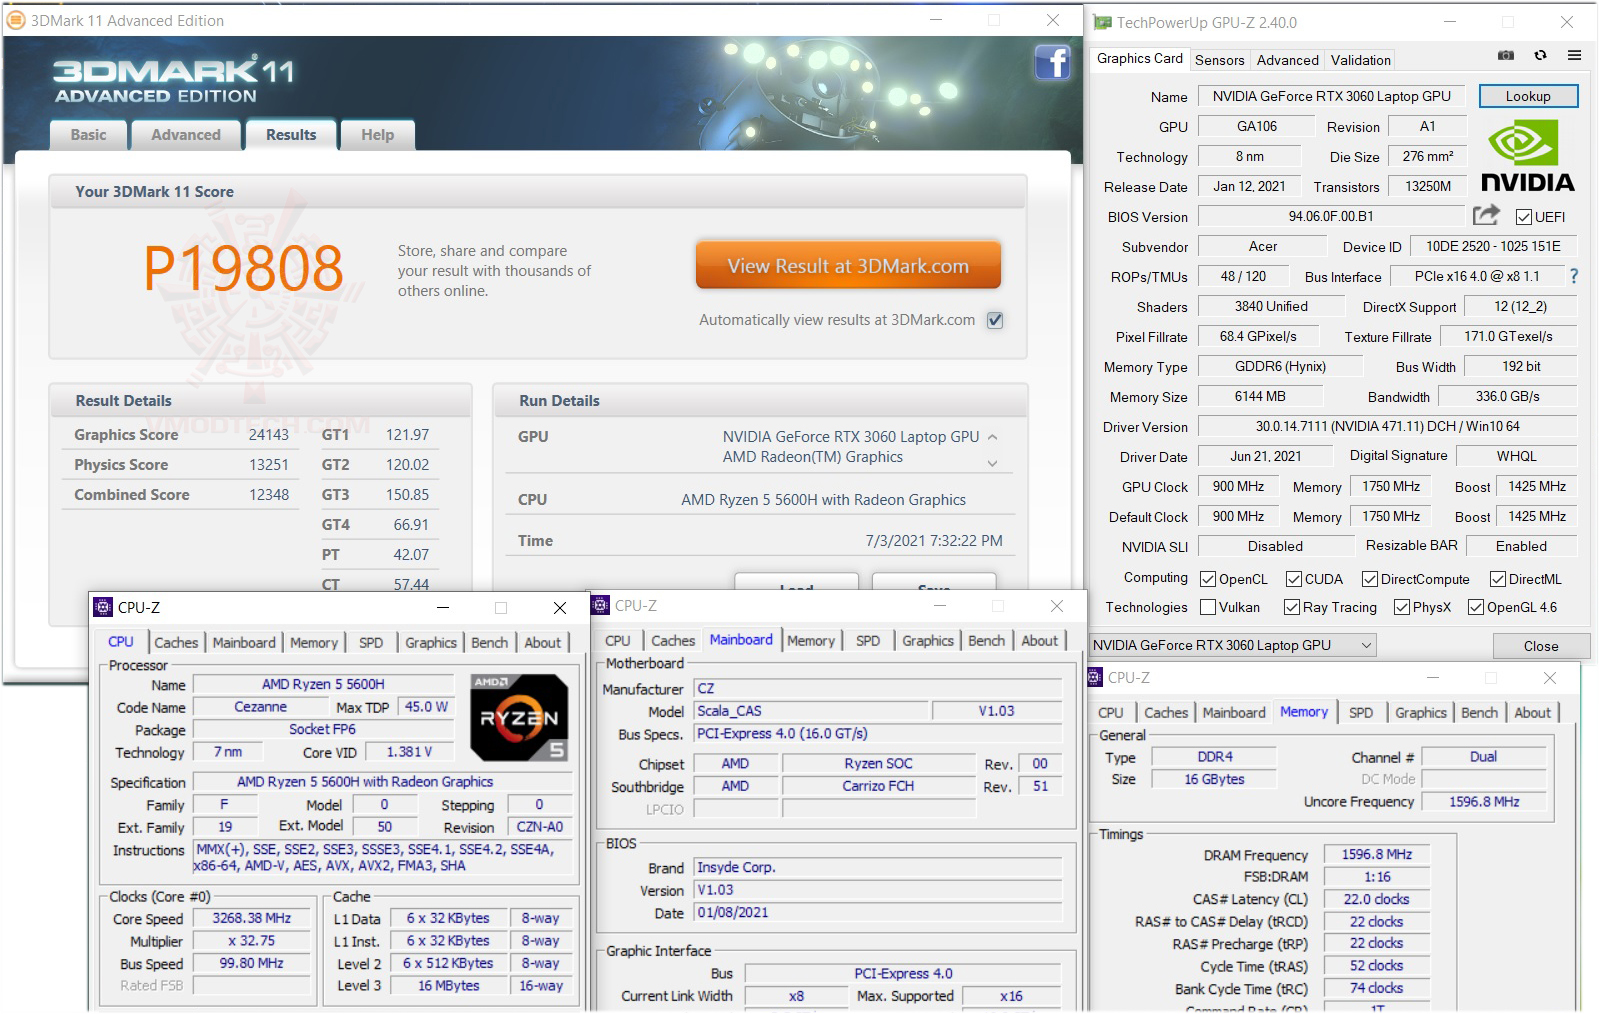The width and height of the screenshot is (1599, 1014).
Task: Click the Resizable BAR Enabled value
Action: (x=1521, y=546)
